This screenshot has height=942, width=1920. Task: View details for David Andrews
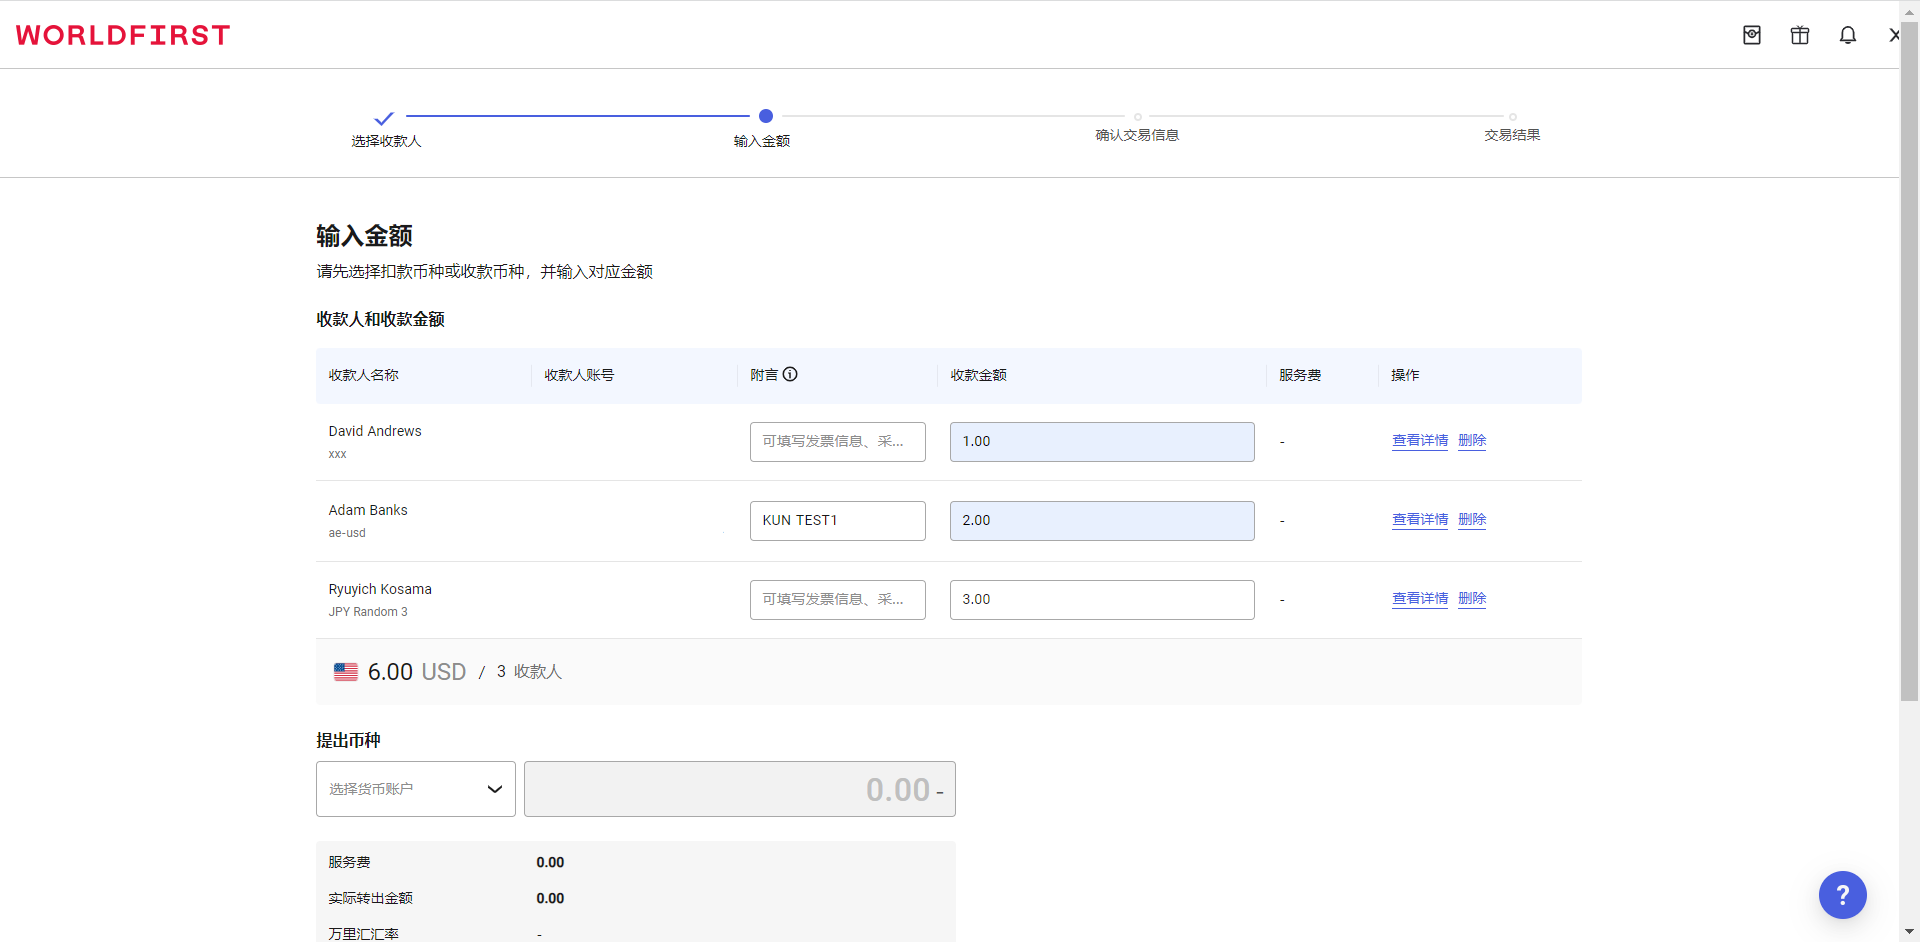[1420, 440]
